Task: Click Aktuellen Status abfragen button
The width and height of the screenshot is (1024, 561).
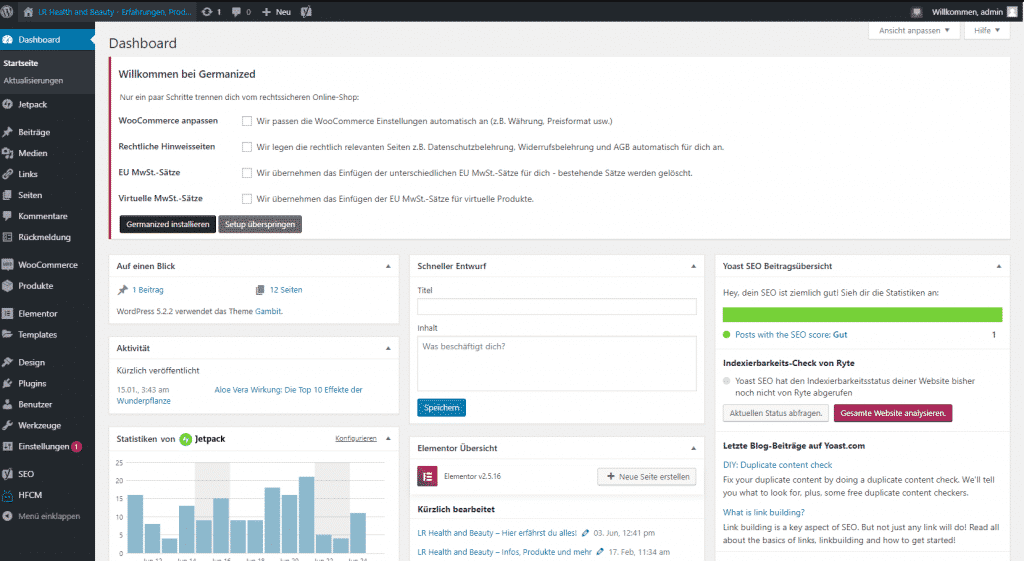Action: (776, 413)
